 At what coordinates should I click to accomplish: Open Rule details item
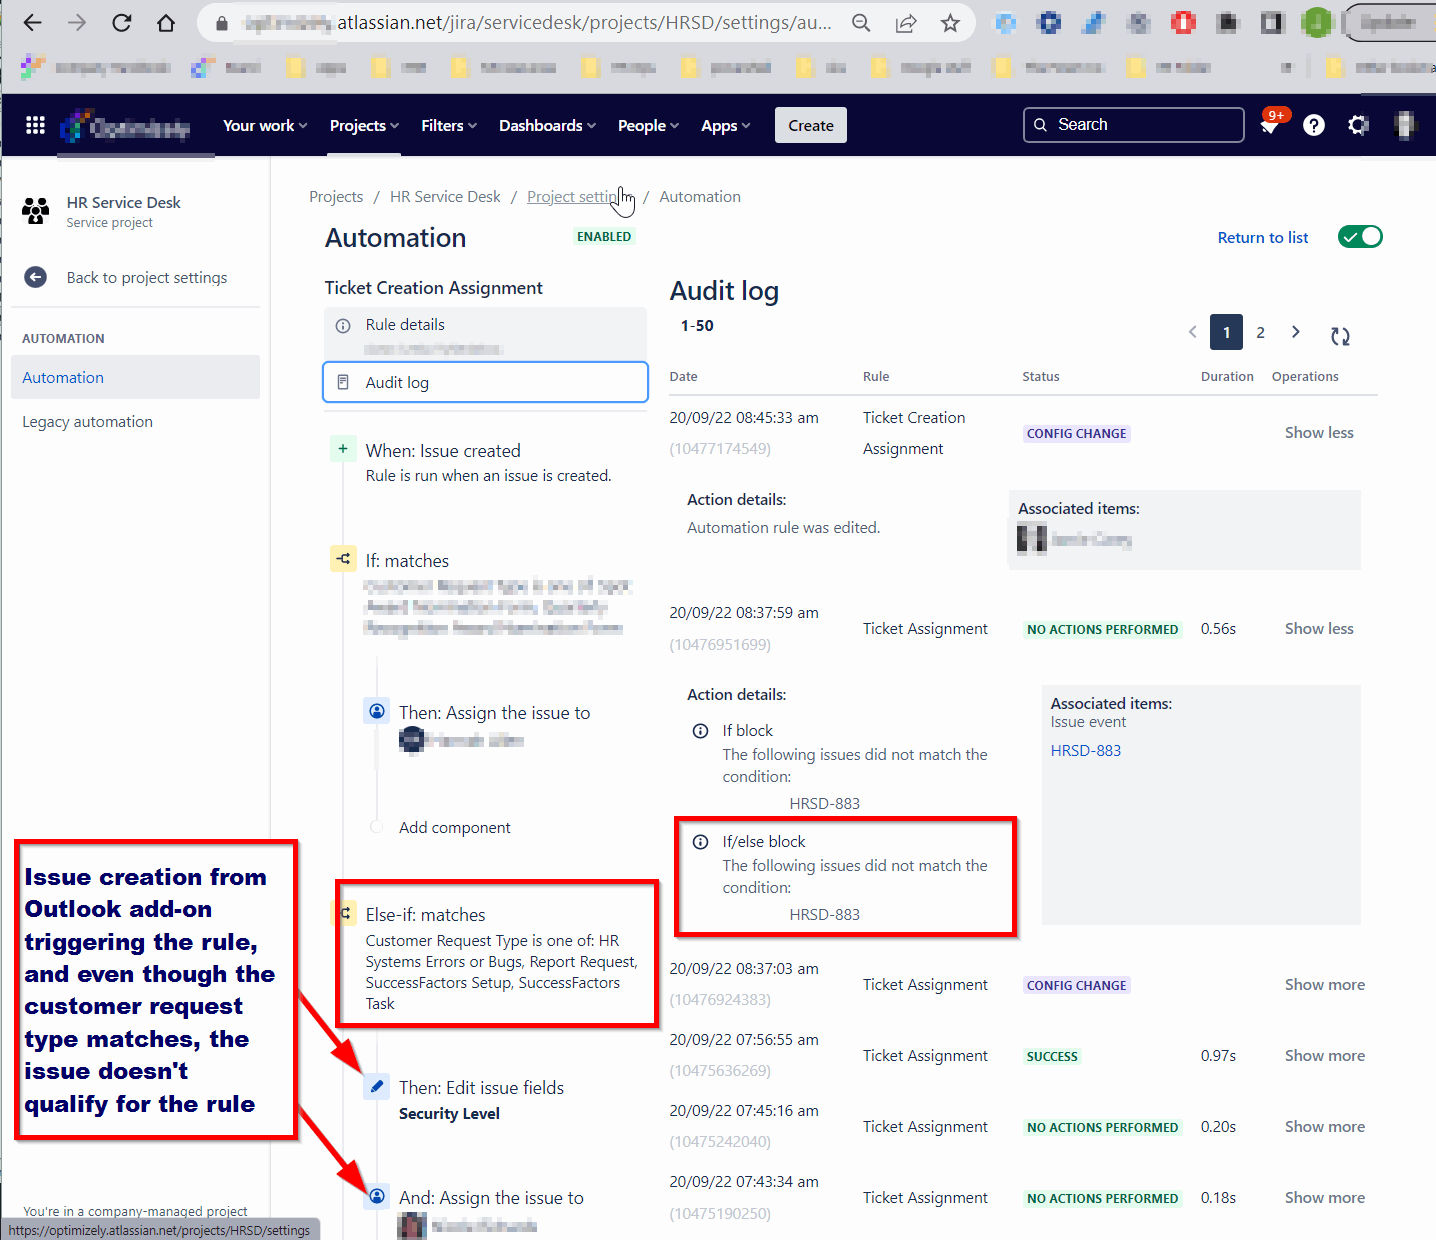(x=485, y=333)
